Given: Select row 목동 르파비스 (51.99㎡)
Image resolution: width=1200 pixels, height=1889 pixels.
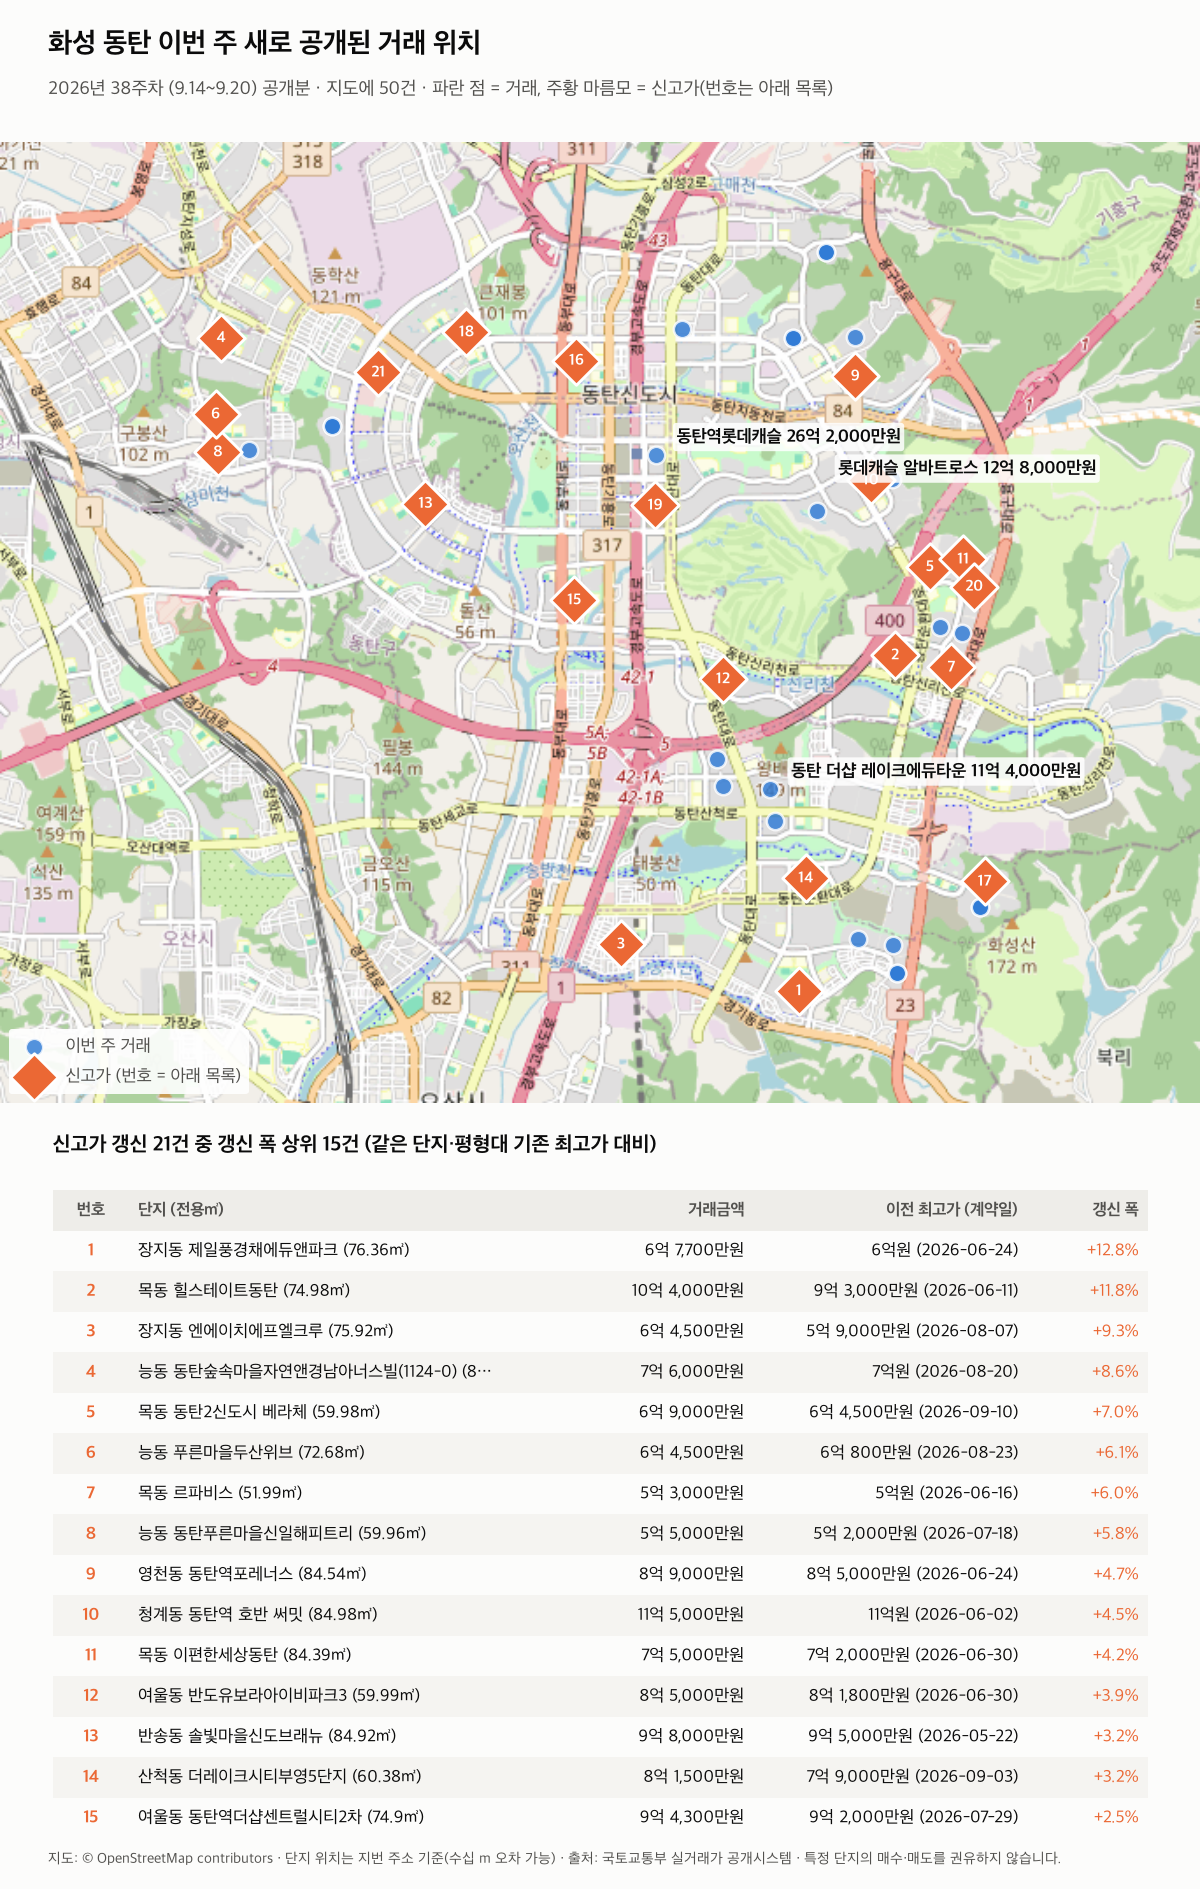Looking at the screenshot, I should click(600, 1493).
